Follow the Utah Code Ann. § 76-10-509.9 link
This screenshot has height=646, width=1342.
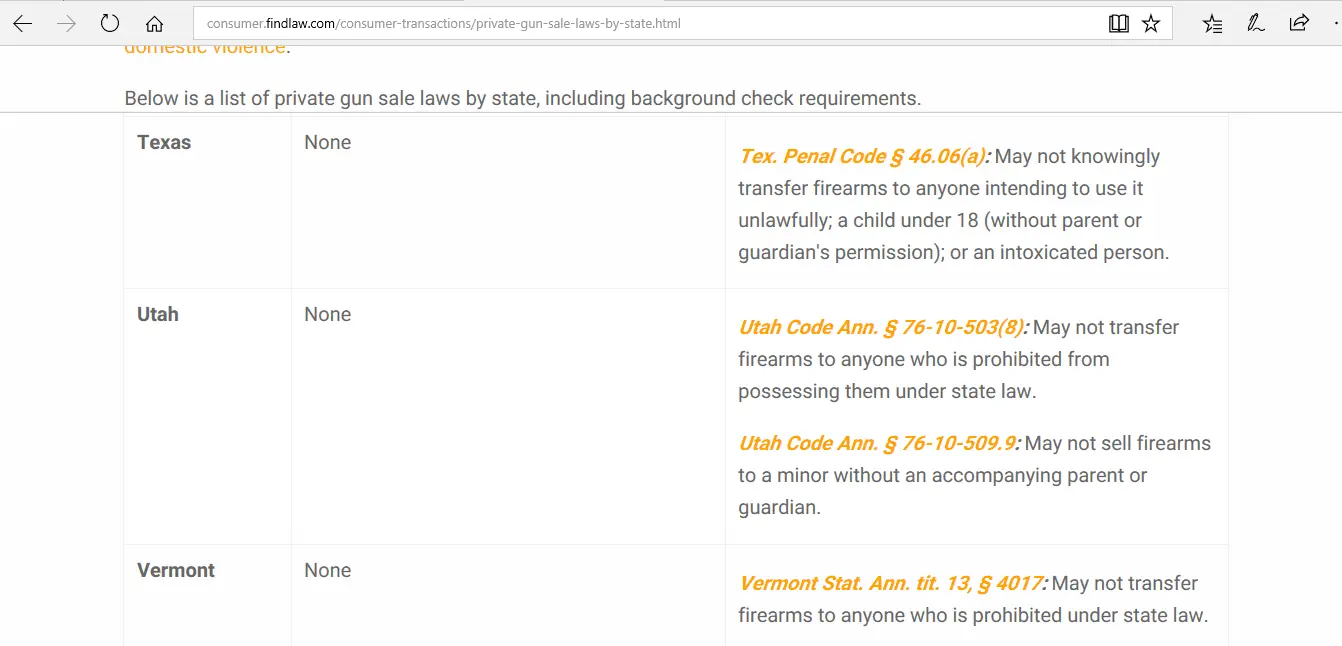[877, 443]
